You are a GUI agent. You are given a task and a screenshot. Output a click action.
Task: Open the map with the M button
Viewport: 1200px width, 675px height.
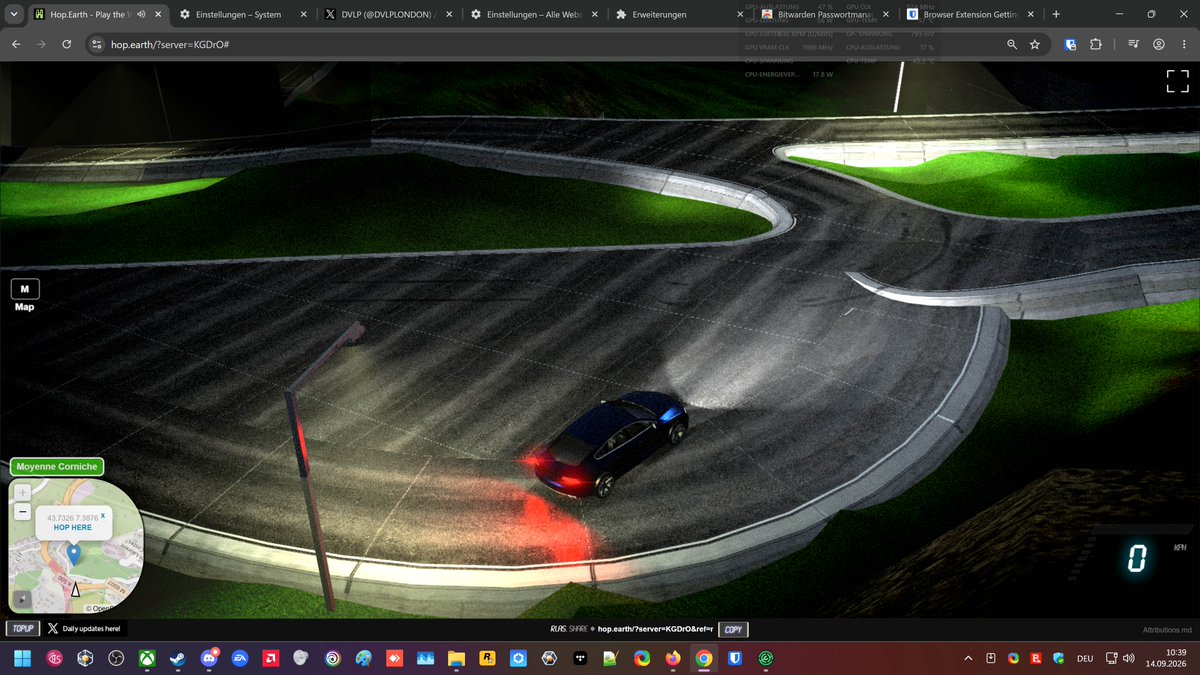pos(25,289)
